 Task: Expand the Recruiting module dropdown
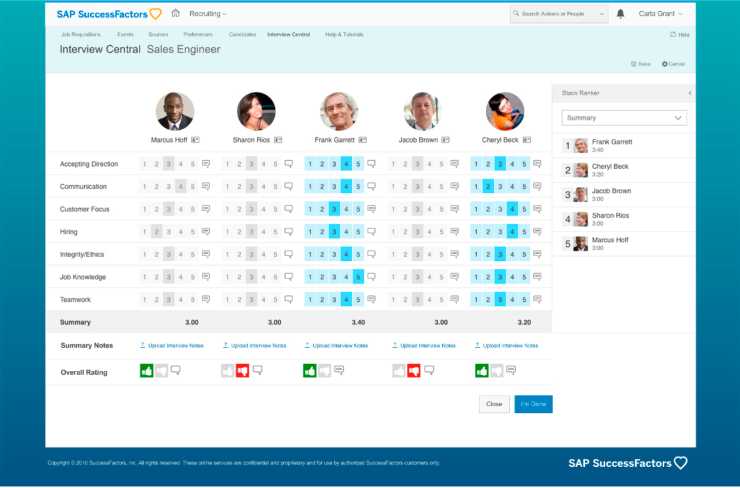click(208, 14)
